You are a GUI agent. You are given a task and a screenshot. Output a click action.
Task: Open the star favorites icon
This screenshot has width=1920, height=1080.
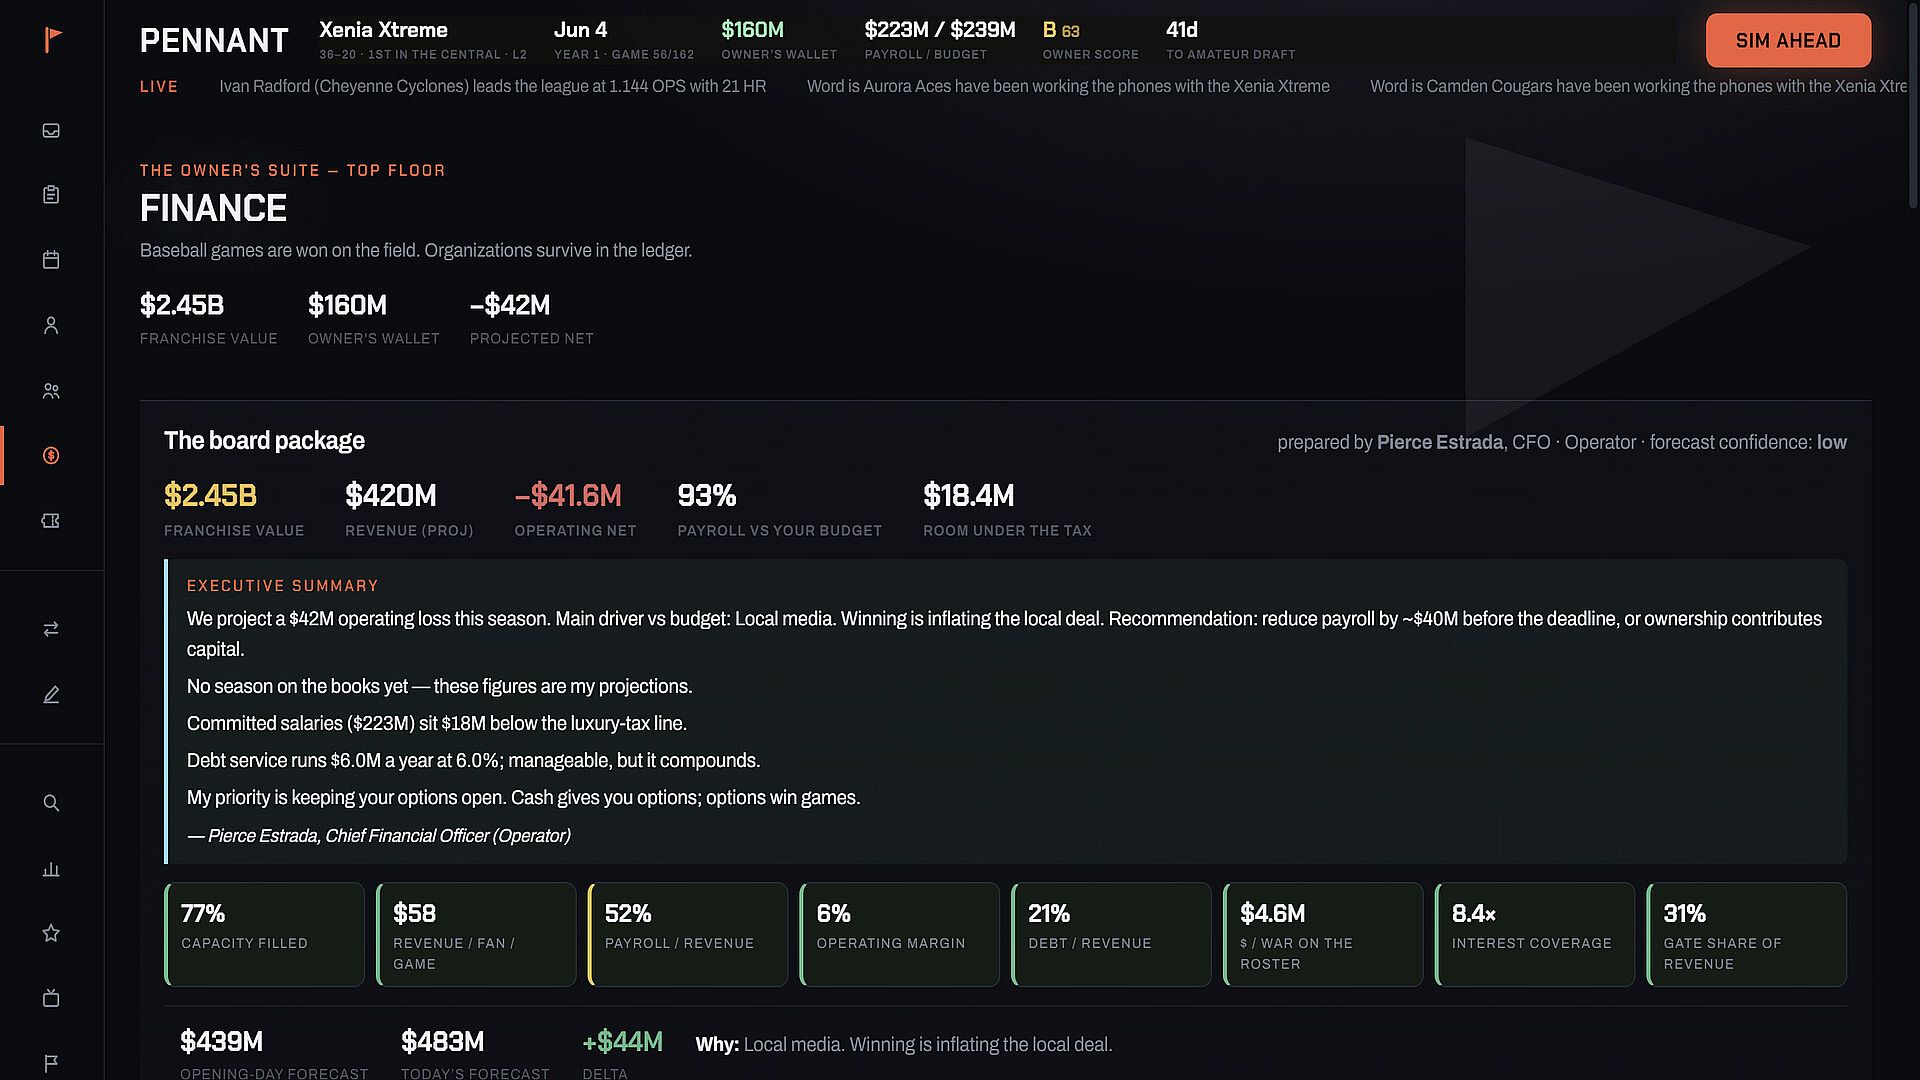pos(51,933)
